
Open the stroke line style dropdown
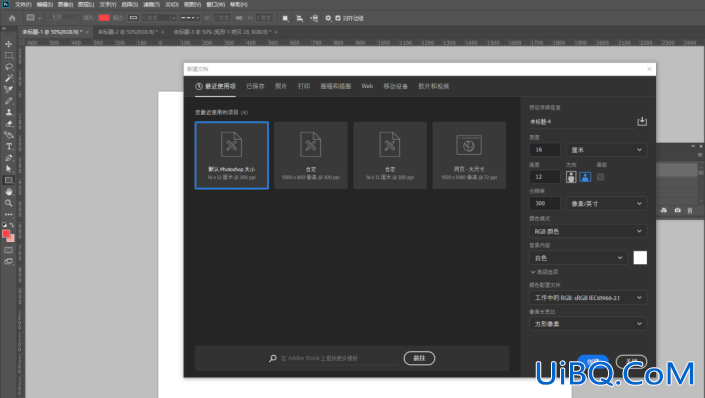click(190, 18)
